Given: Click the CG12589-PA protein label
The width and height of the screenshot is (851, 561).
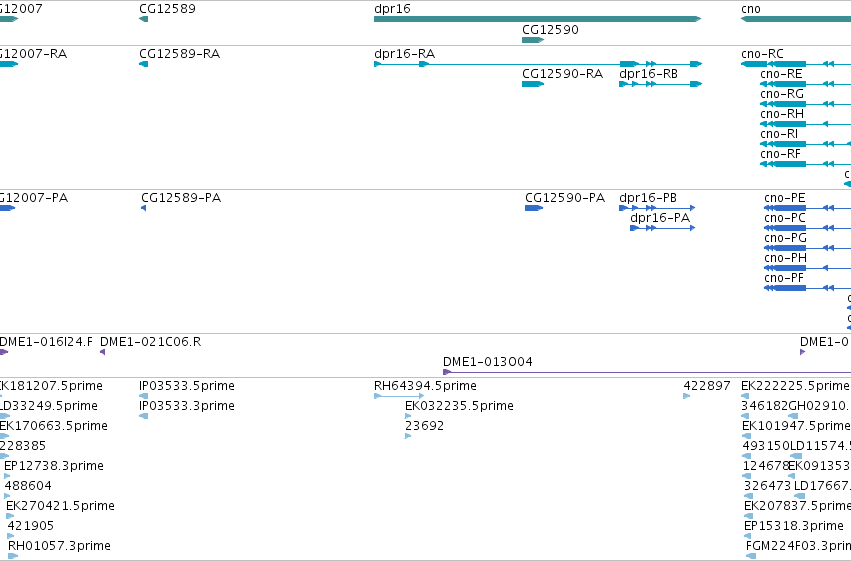Looking at the screenshot, I should (x=181, y=198).
